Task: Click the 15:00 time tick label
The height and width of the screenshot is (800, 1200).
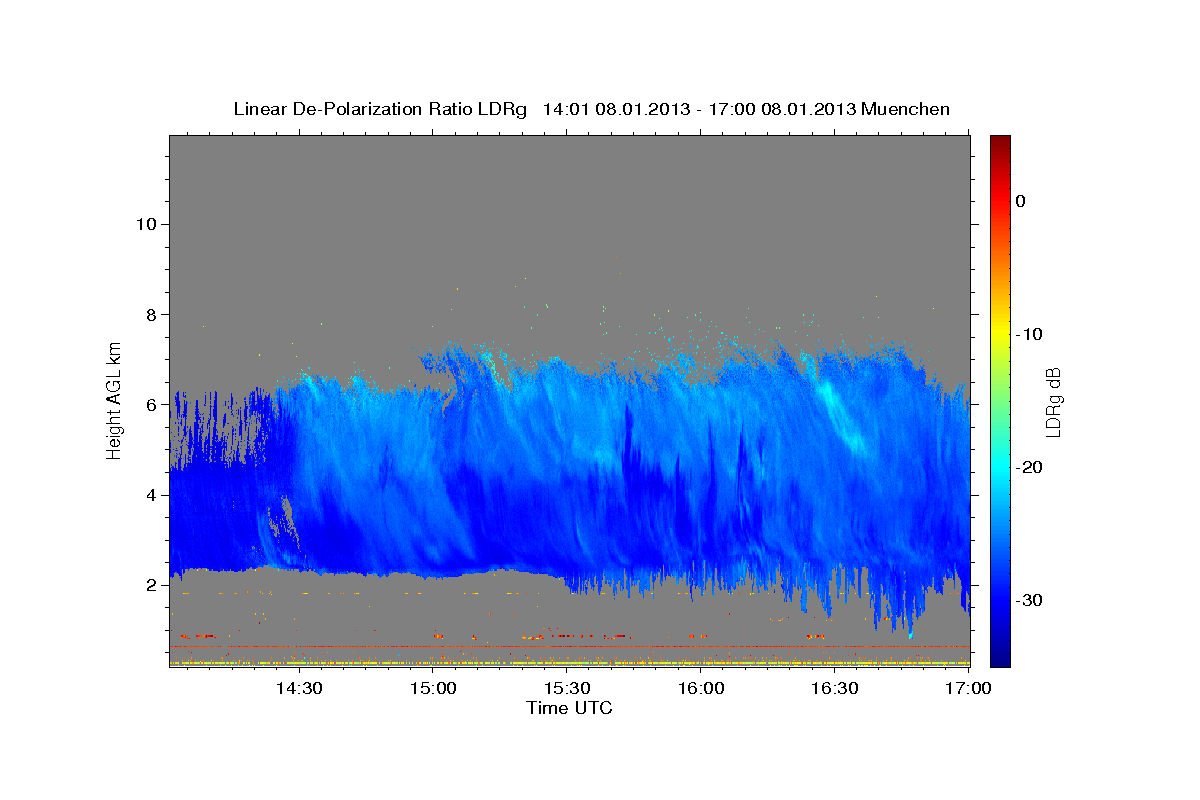Action: click(433, 689)
